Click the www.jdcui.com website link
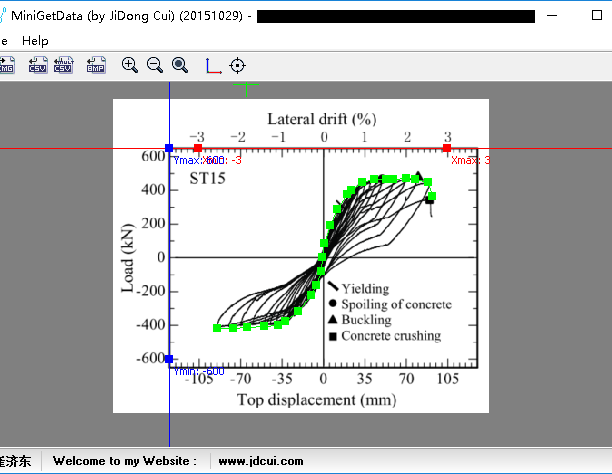The image size is (612, 474). (260, 461)
